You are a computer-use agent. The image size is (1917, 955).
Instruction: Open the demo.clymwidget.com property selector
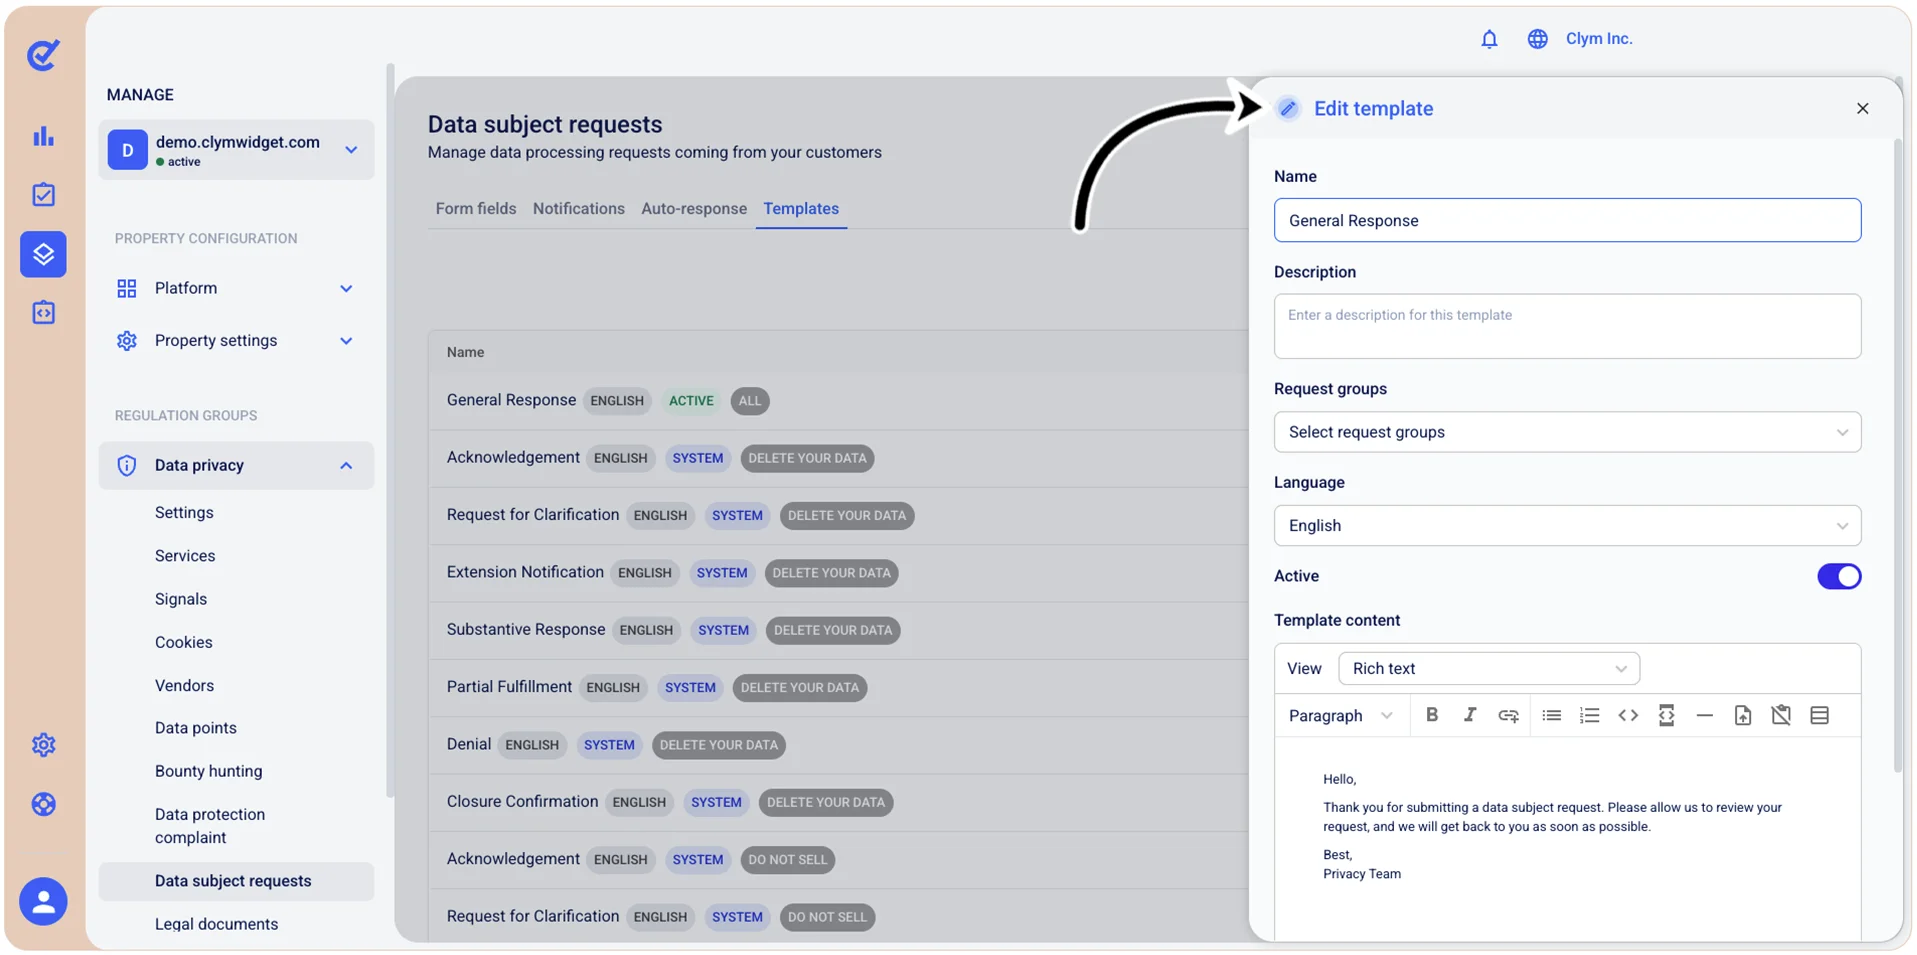coord(236,150)
